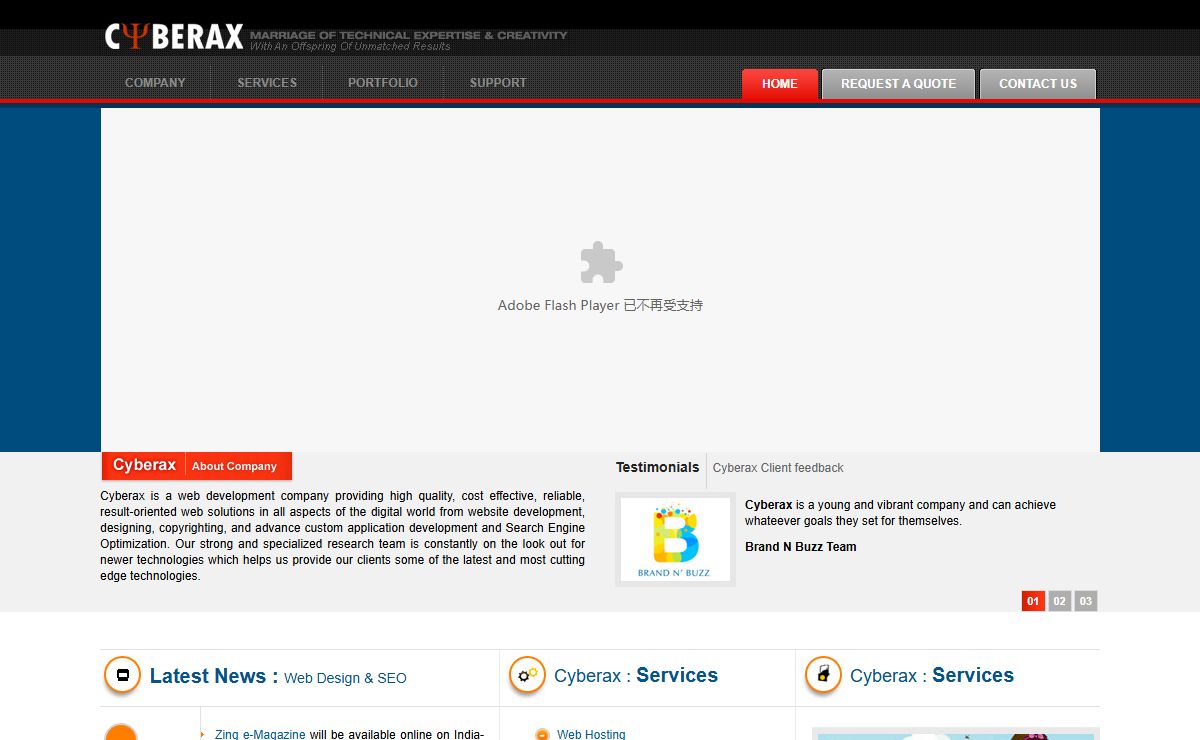Click the Cyberax About Company badge

[197, 466]
